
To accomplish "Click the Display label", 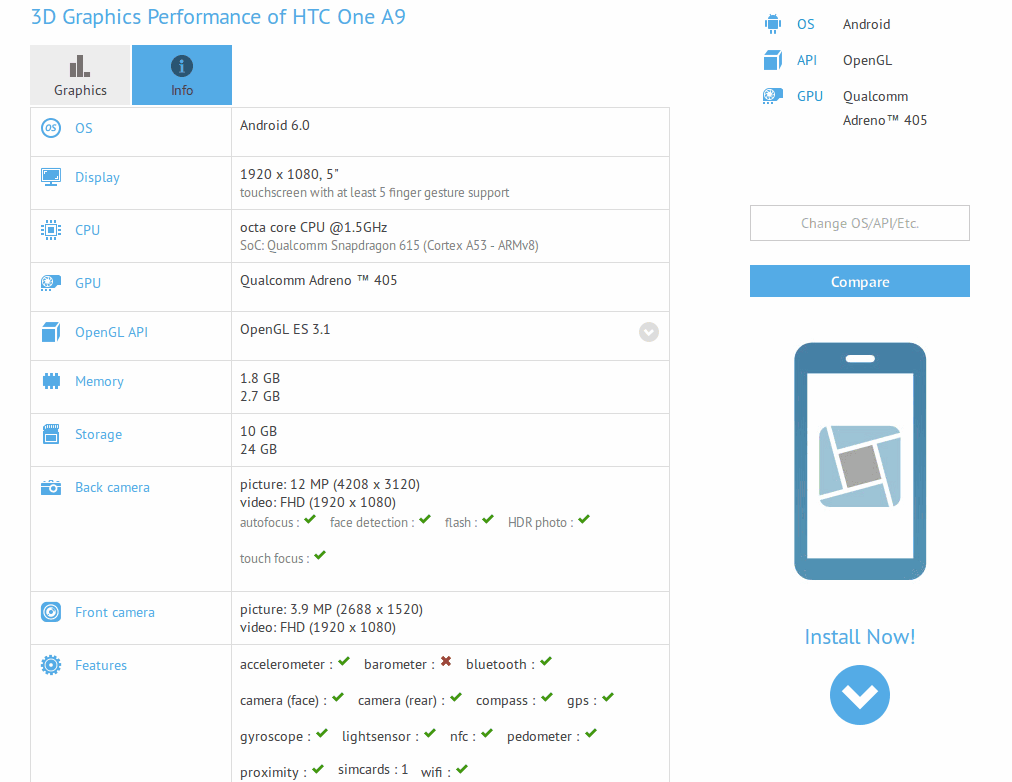I will [x=97, y=177].
